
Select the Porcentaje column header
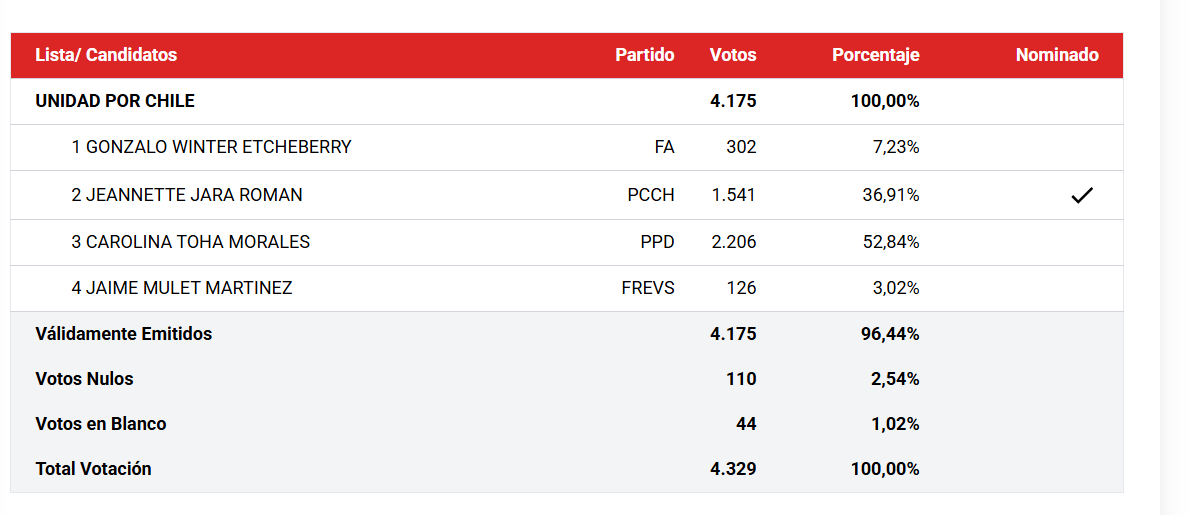coord(876,55)
